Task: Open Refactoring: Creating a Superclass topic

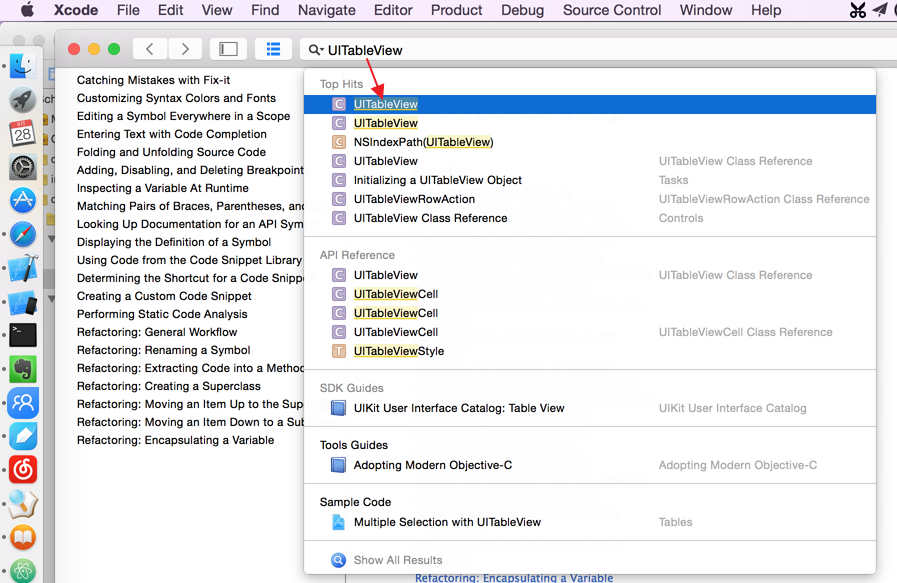Action: 169,386
